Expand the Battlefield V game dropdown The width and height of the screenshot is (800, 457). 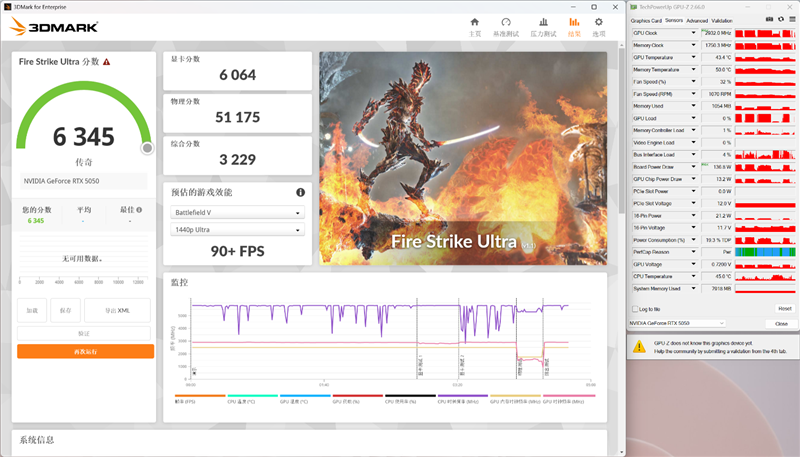coord(237,213)
